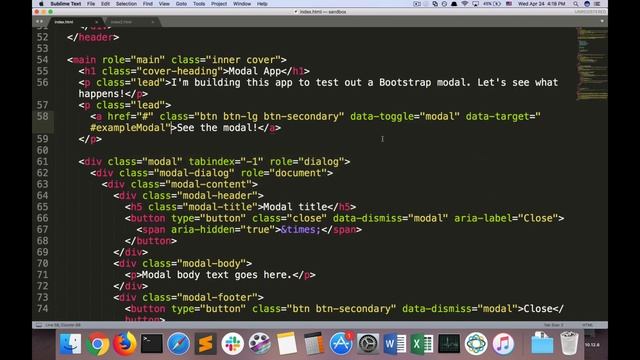Screen dimensions: 640x360
Task: Open Activity Monitor from dock
Action: (449, 344)
